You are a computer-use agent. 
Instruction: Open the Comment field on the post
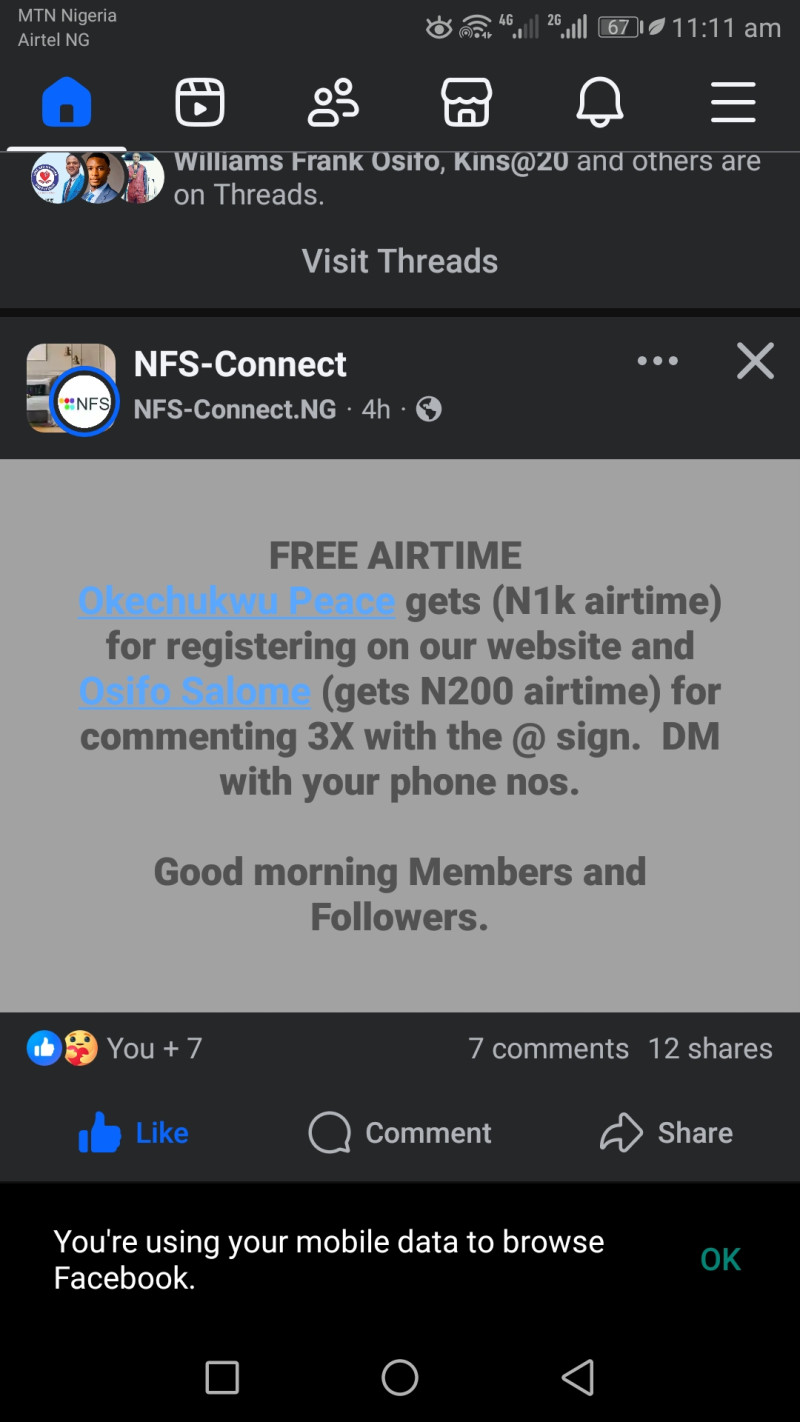399,1133
